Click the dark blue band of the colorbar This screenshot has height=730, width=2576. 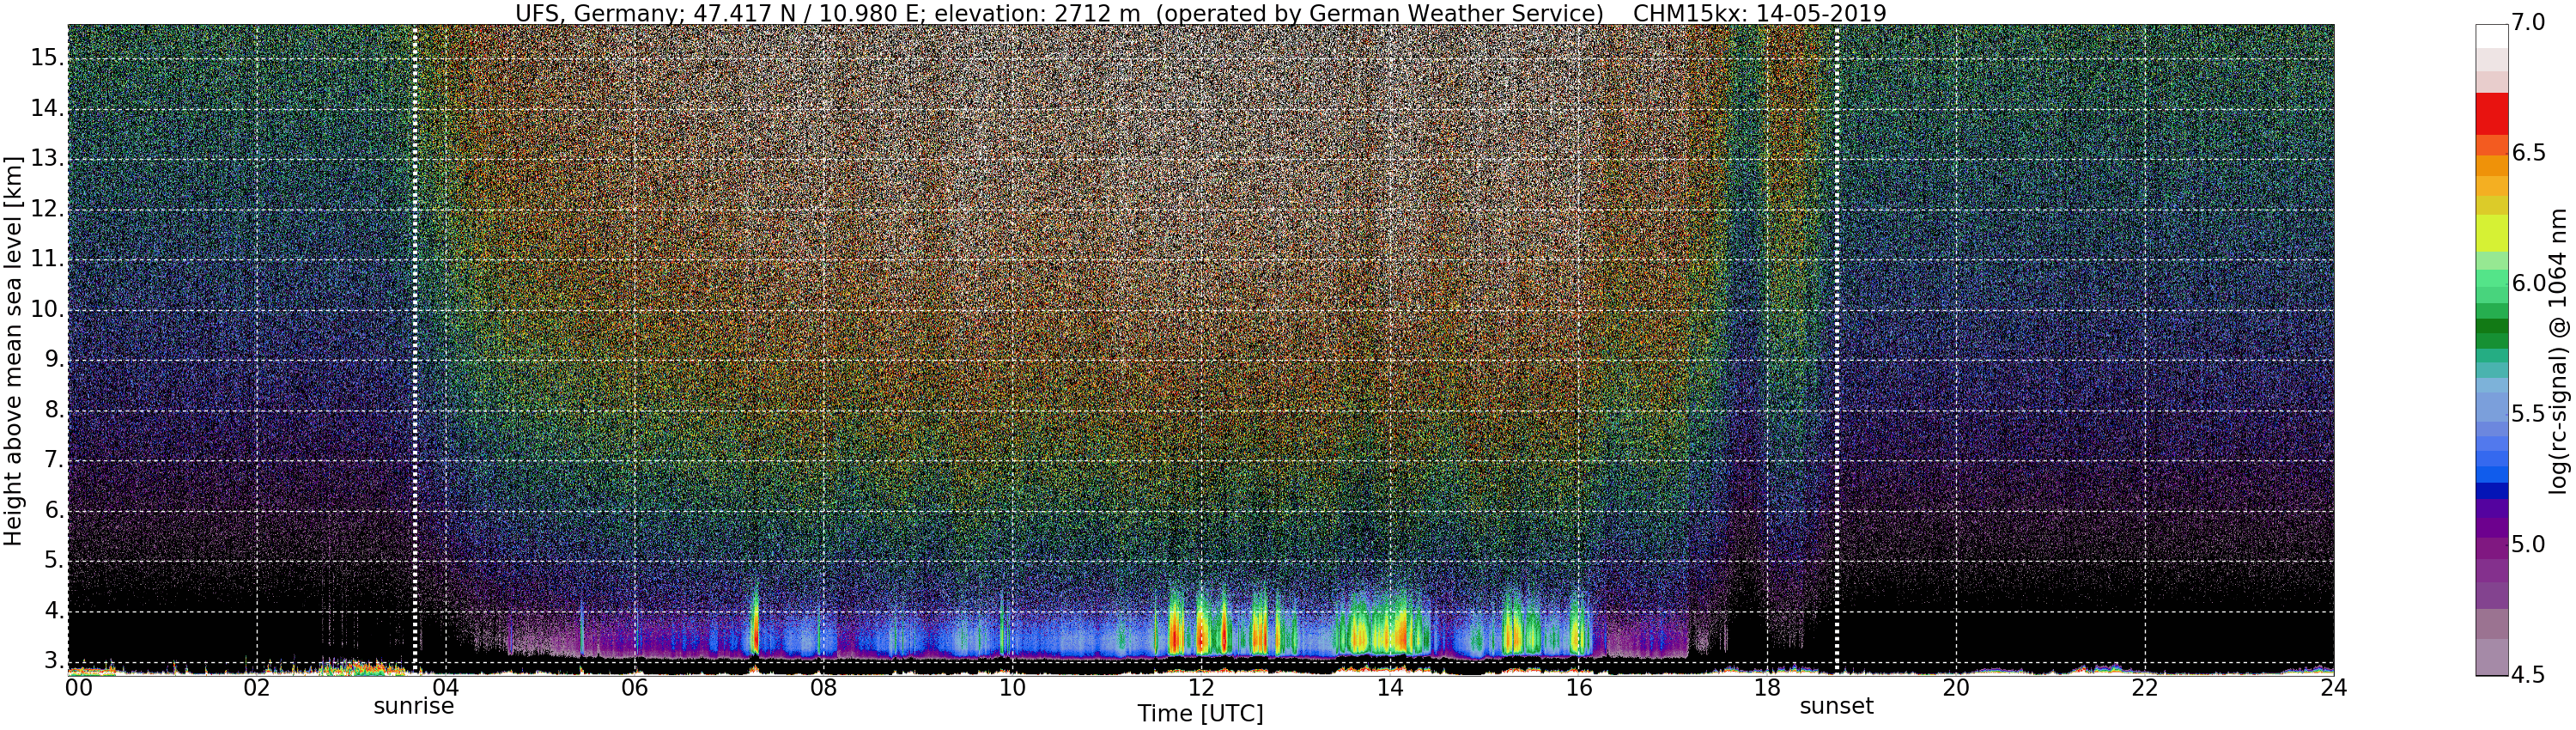pyautogui.click(x=2492, y=491)
